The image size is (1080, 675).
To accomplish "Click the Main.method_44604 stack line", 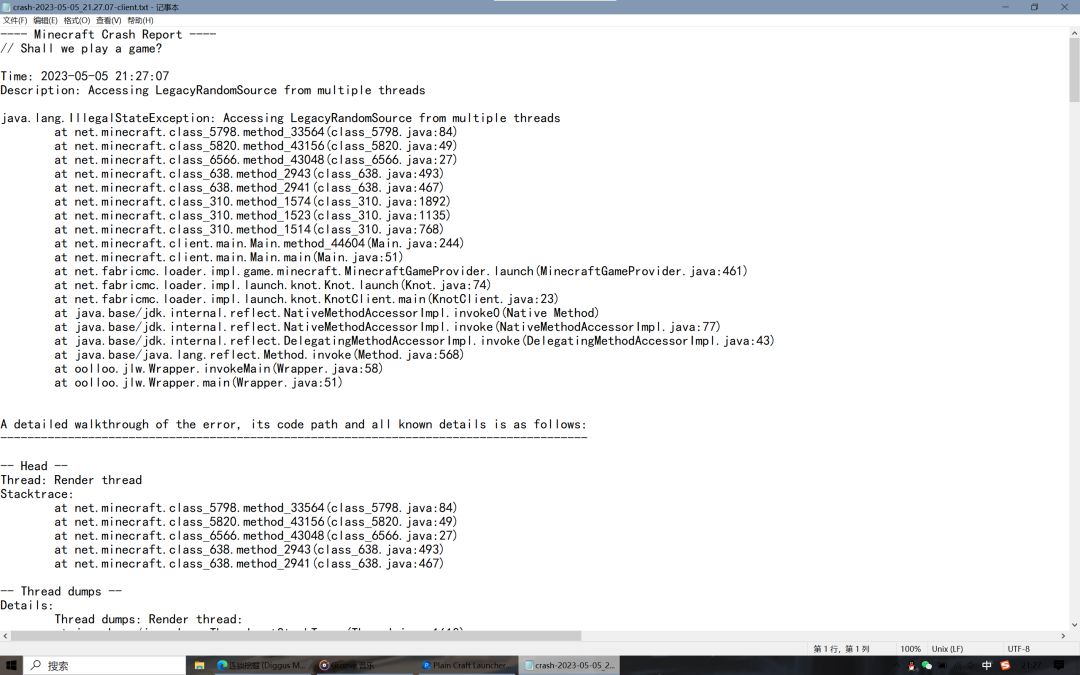I will pyautogui.click(x=259, y=243).
